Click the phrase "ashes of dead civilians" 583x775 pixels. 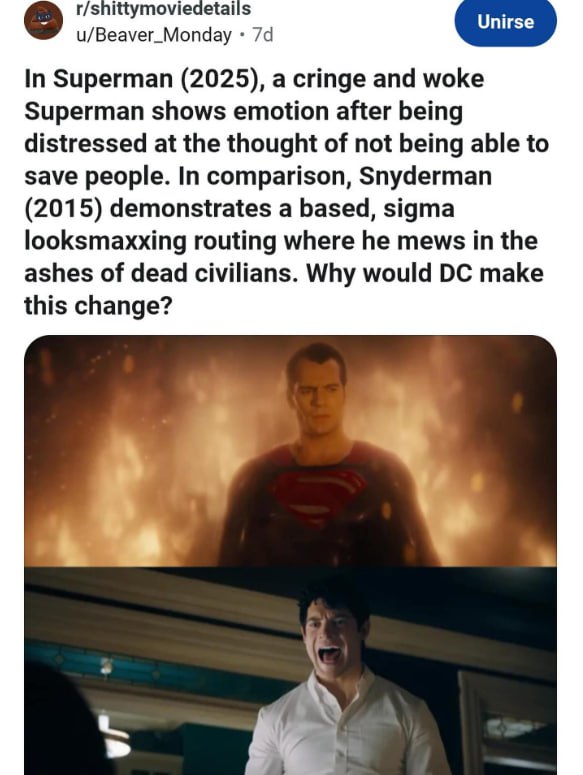[x=159, y=273]
